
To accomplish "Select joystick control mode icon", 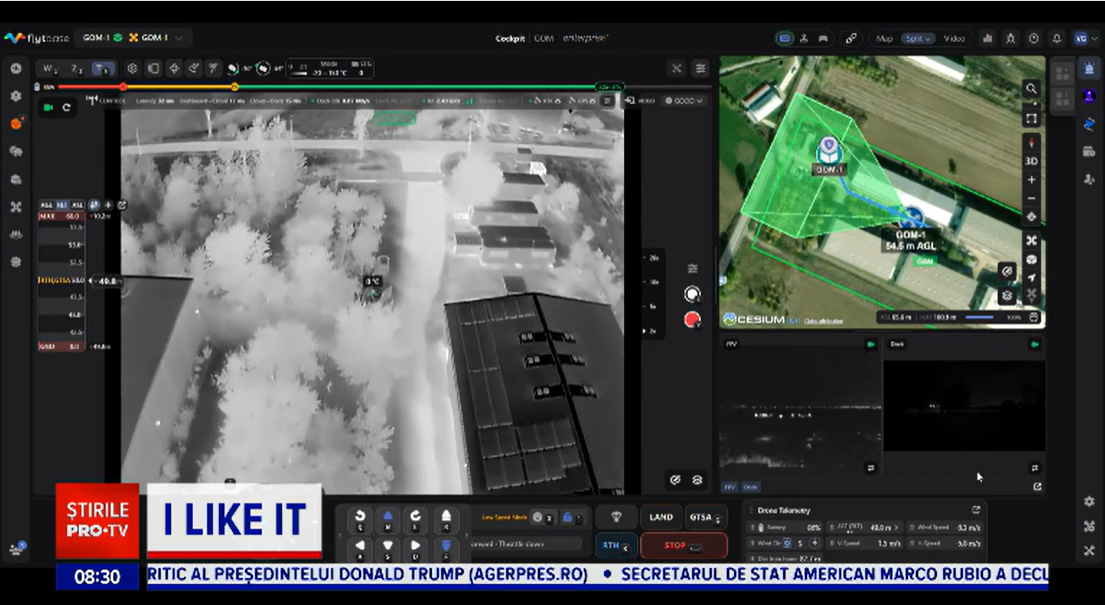I will [x=803, y=39].
